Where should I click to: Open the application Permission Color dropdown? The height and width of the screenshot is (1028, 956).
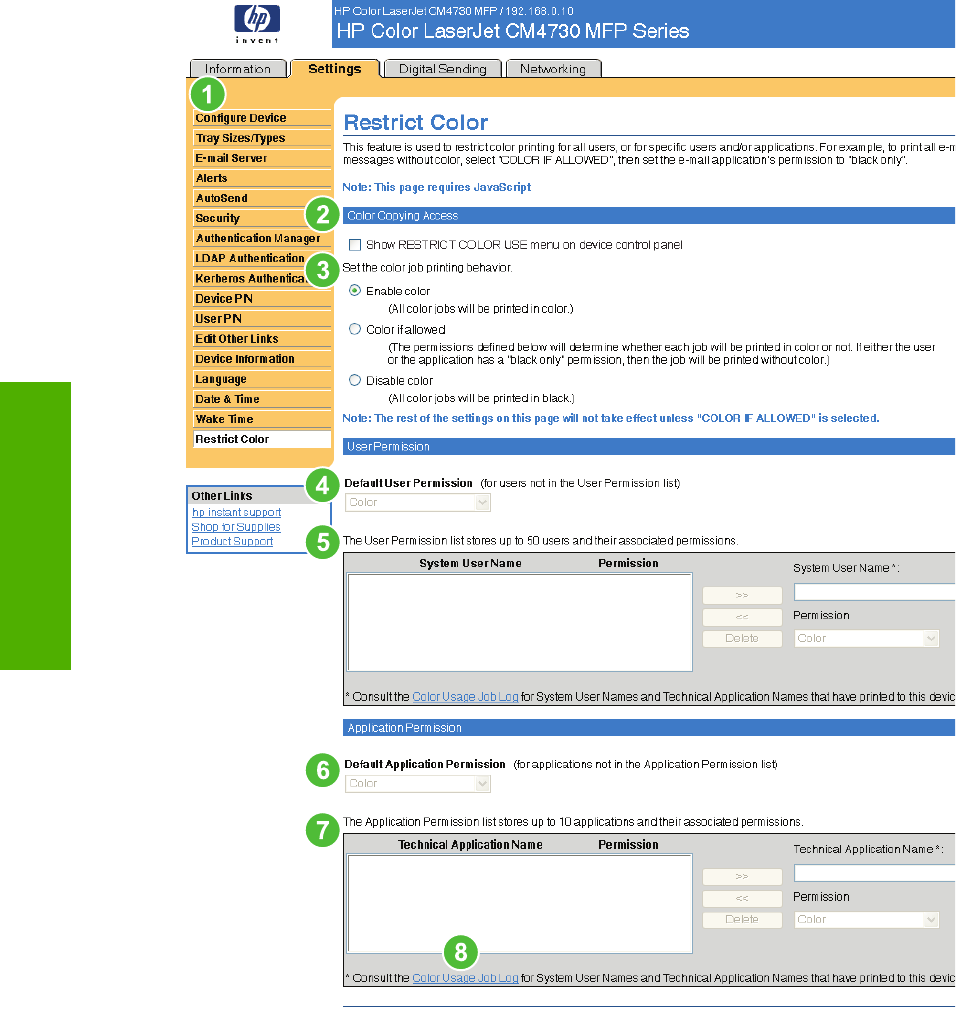pos(867,920)
